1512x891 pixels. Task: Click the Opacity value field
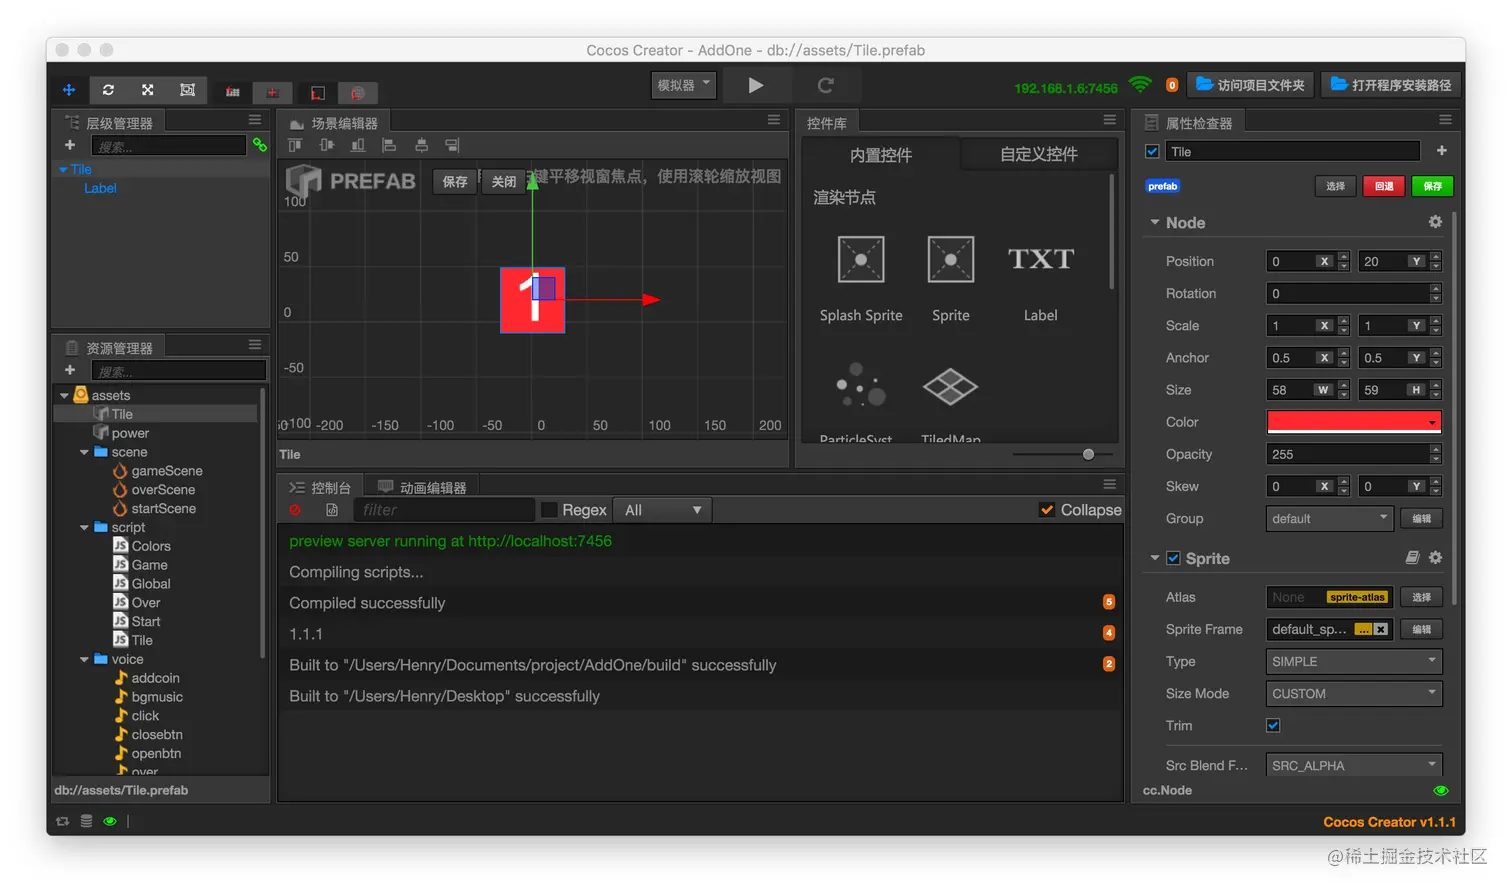[x=1348, y=454]
